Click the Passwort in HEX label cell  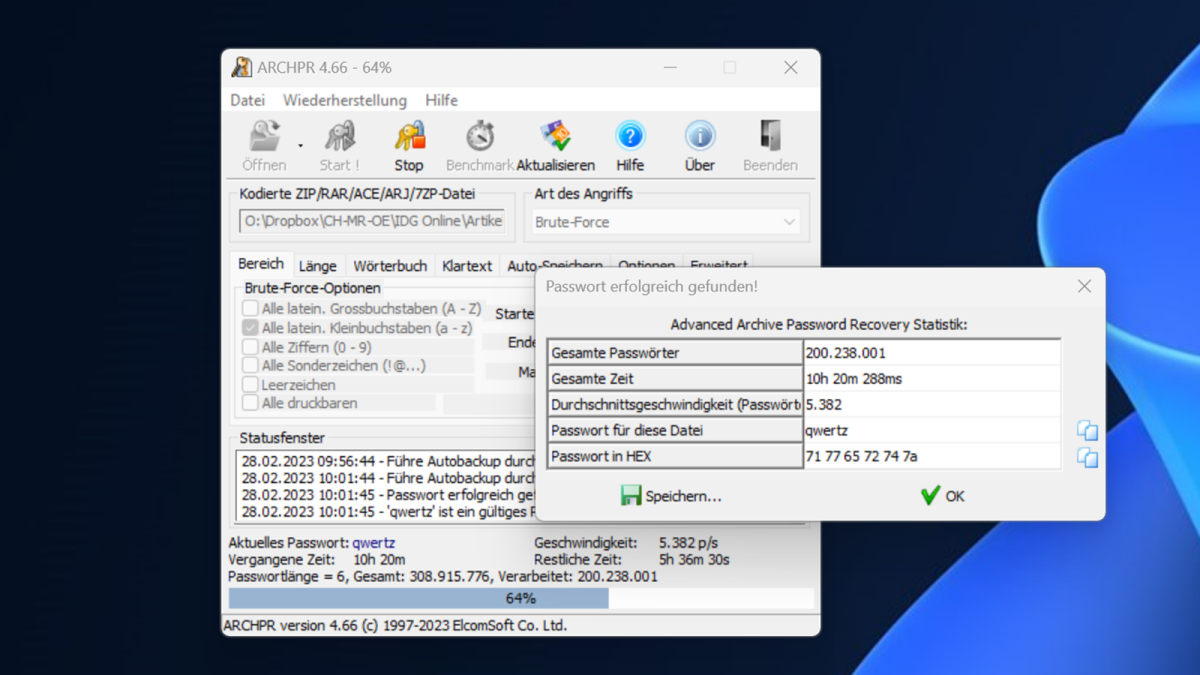(676, 457)
